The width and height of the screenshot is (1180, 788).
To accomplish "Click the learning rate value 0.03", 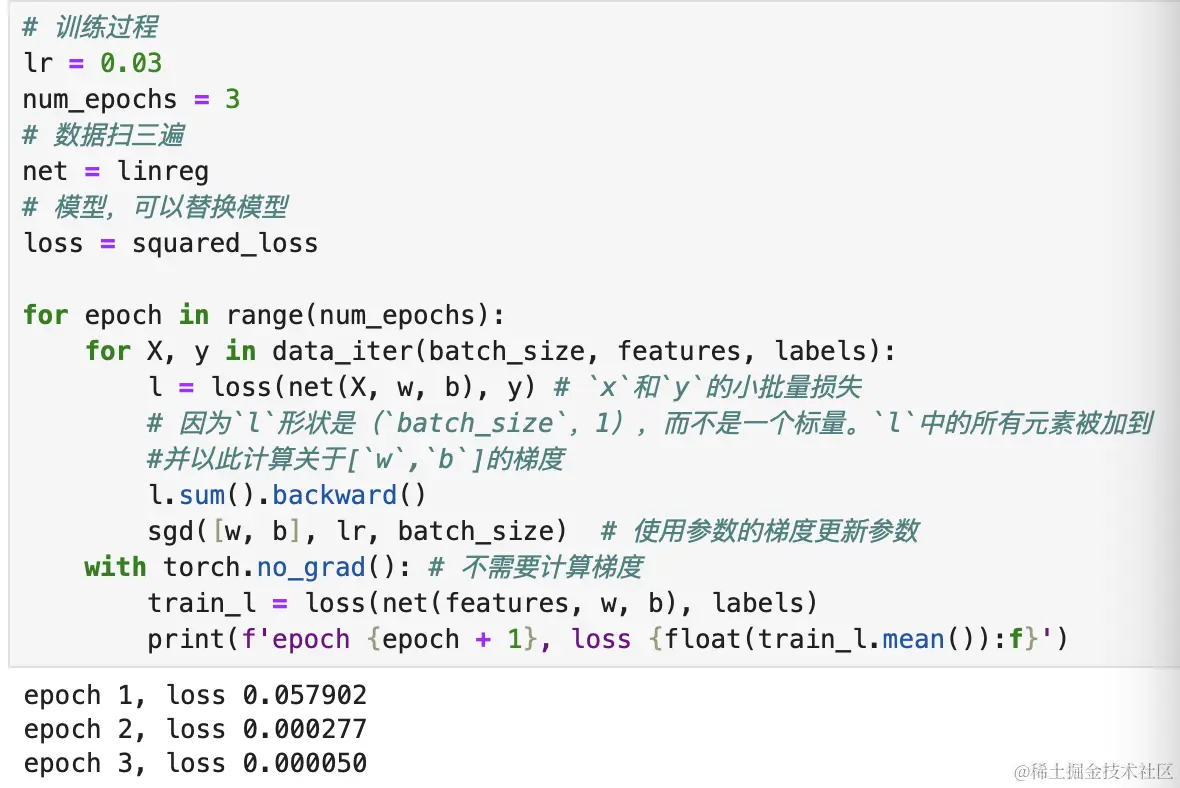I will 131,63.
